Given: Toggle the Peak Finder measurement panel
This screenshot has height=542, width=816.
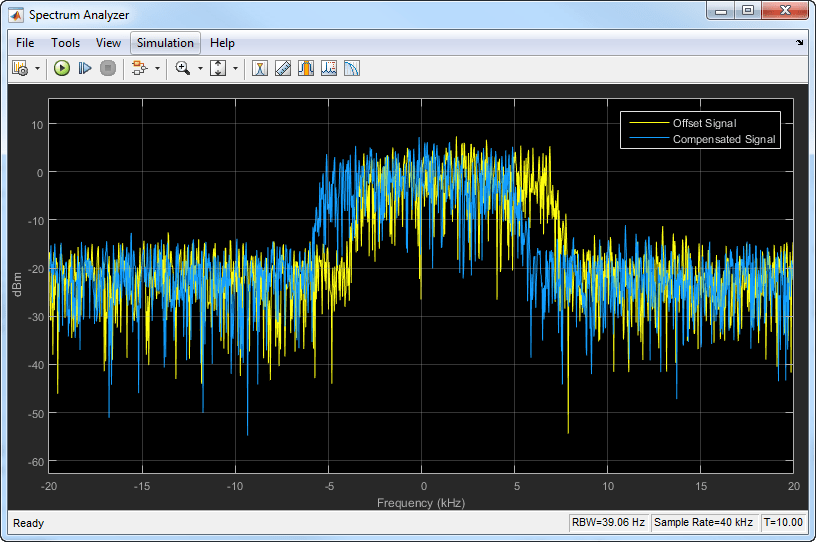Looking at the screenshot, I should 328,68.
